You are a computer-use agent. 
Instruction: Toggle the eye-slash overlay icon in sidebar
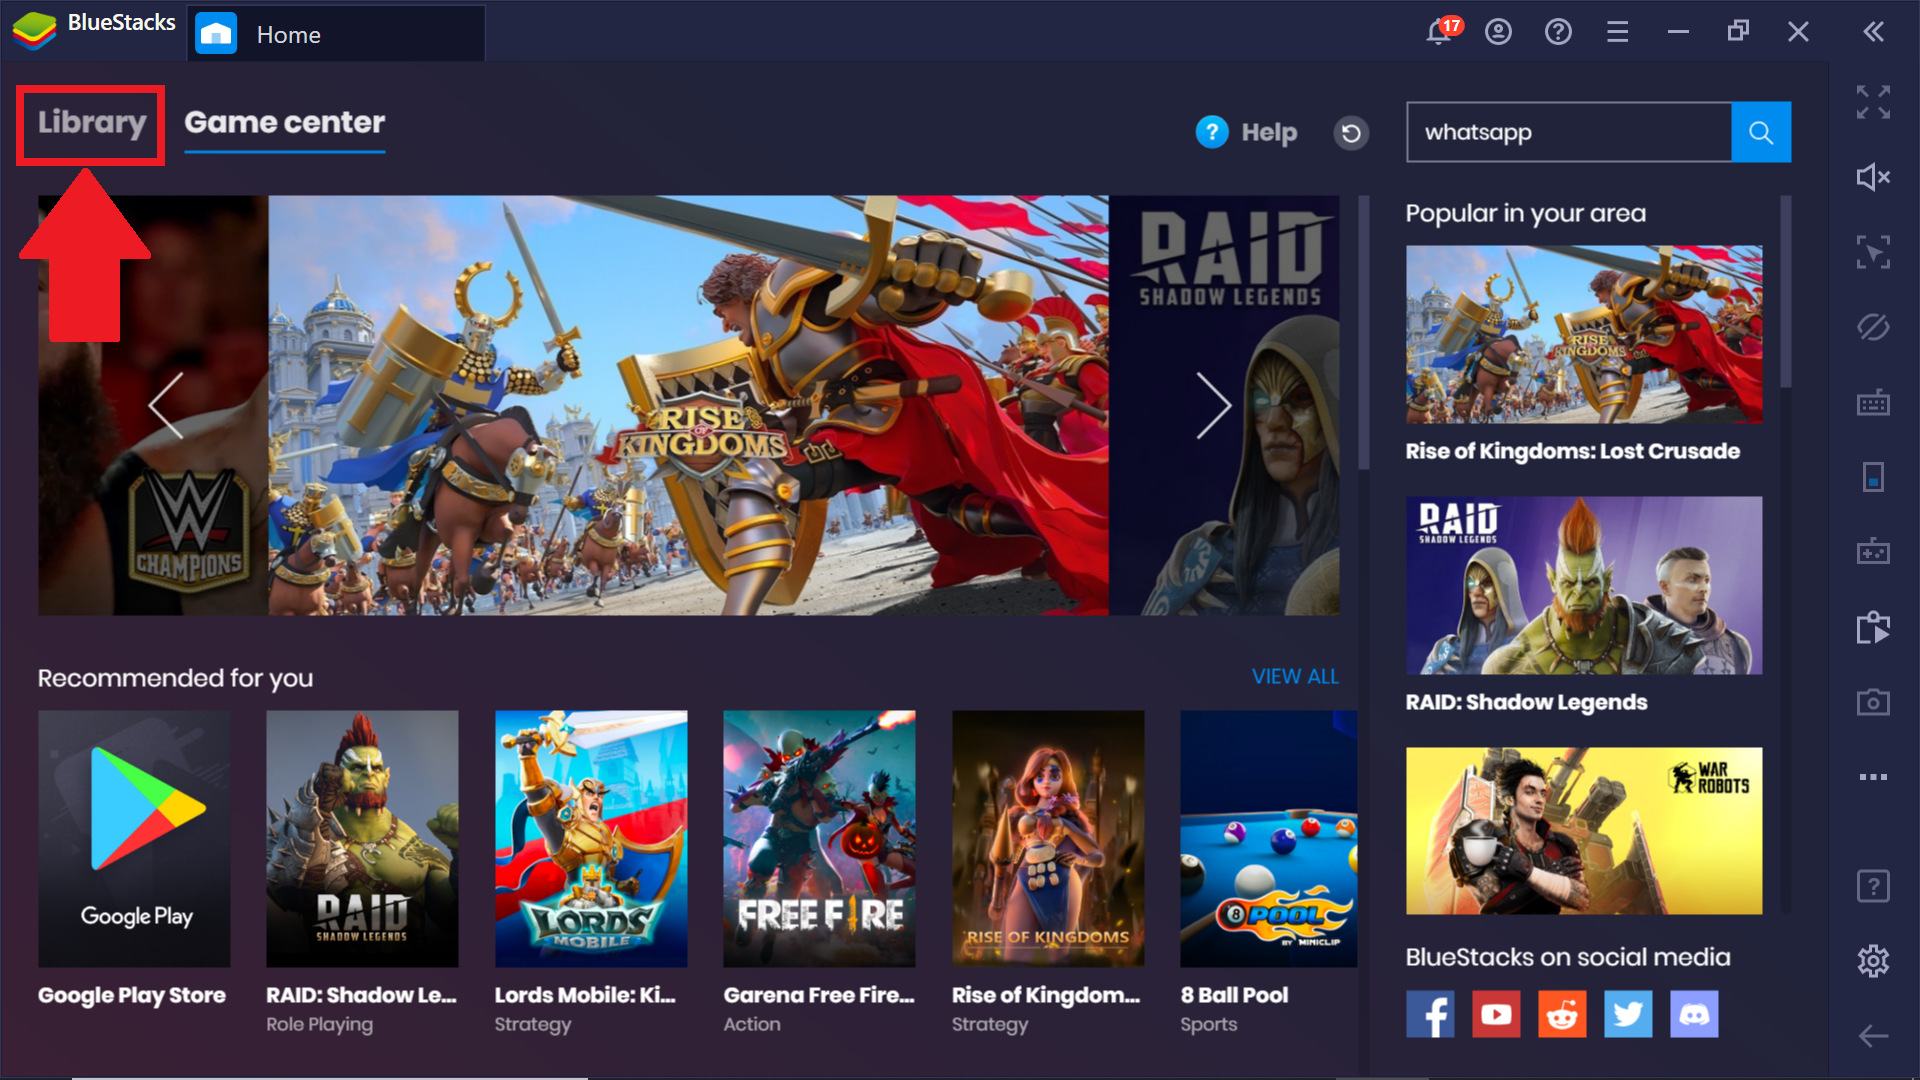point(1873,327)
